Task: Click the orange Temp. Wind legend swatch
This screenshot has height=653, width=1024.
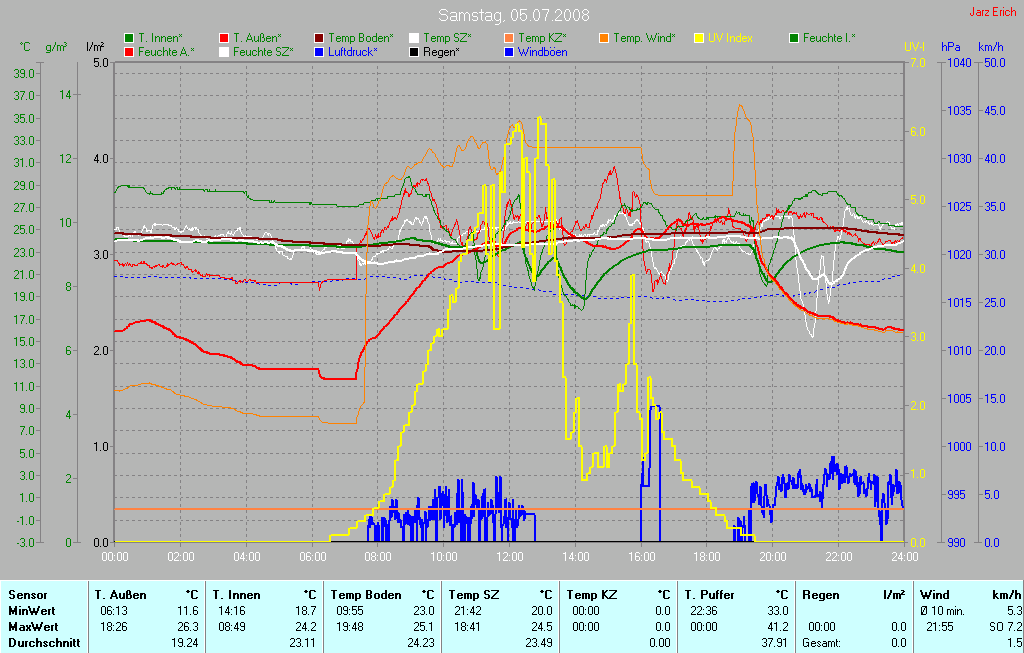Action: coord(604,38)
